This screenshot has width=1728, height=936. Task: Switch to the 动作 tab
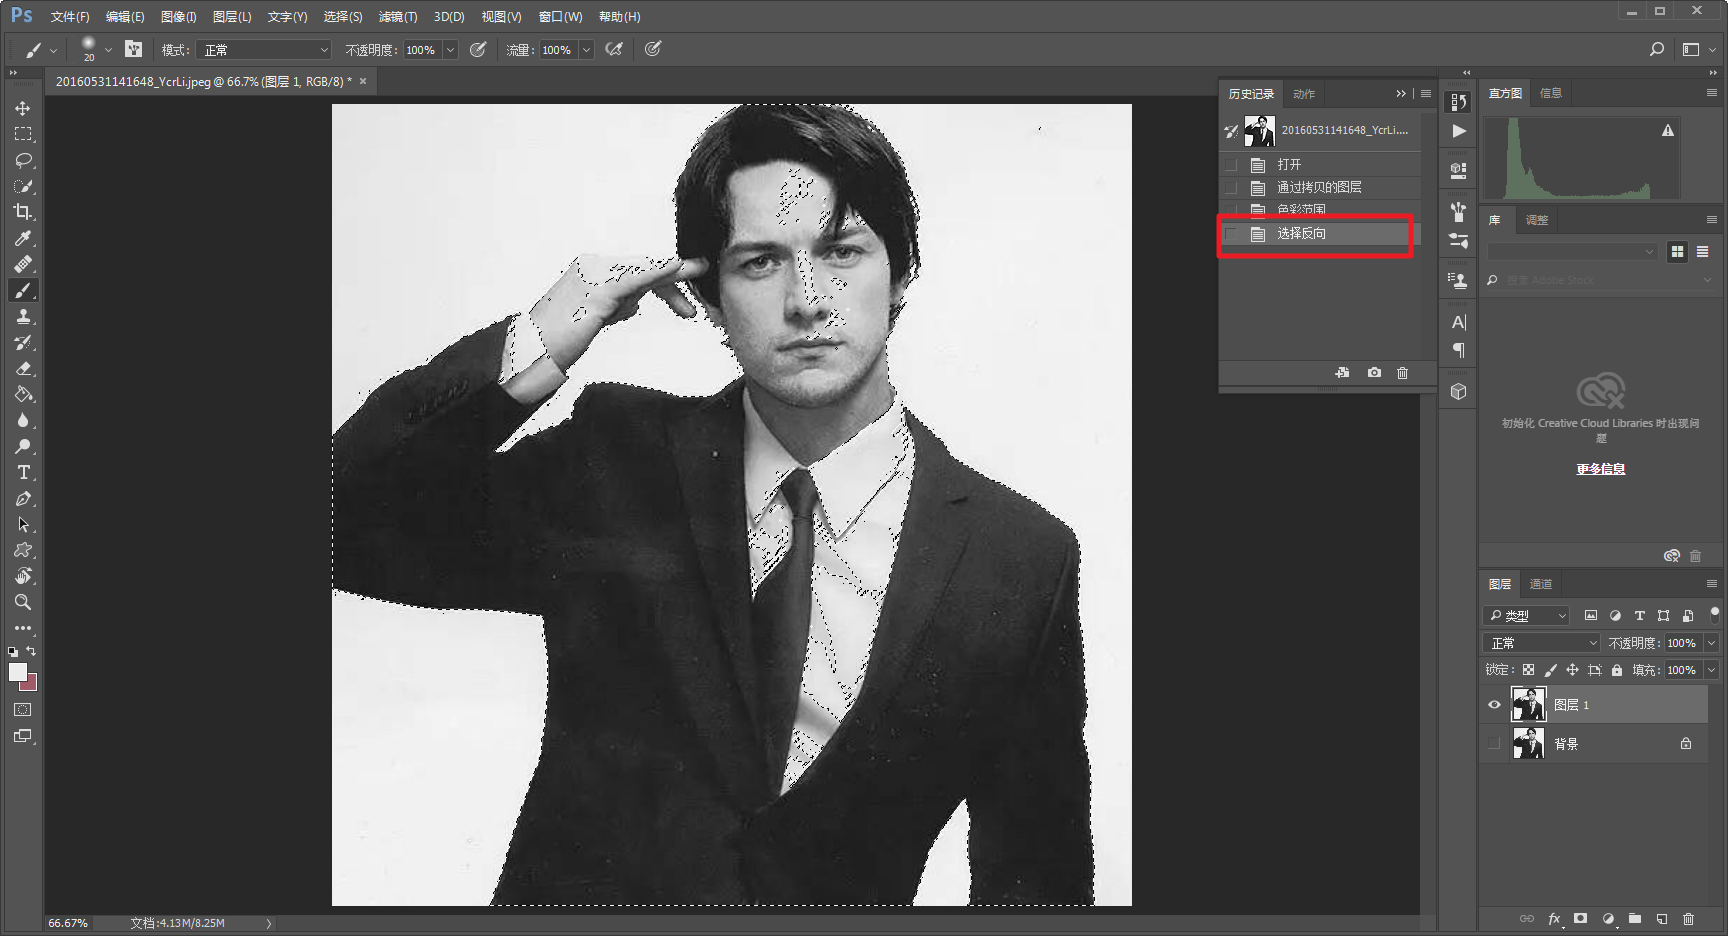pos(1304,94)
